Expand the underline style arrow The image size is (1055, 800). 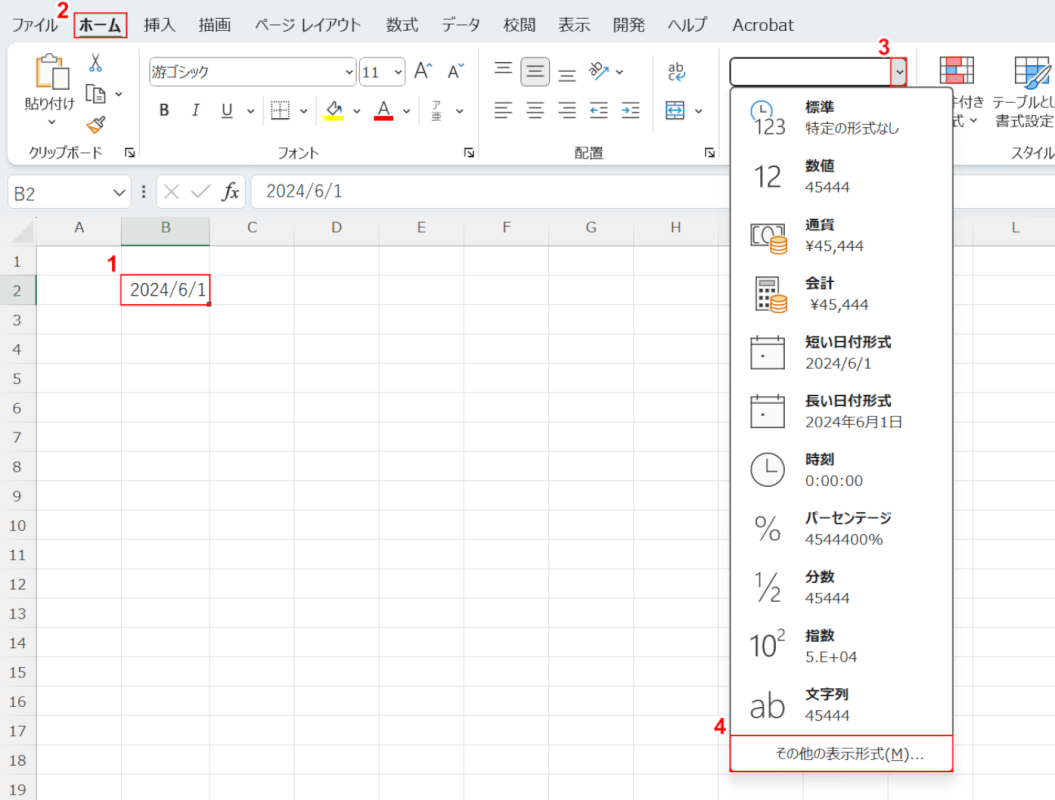250,111
